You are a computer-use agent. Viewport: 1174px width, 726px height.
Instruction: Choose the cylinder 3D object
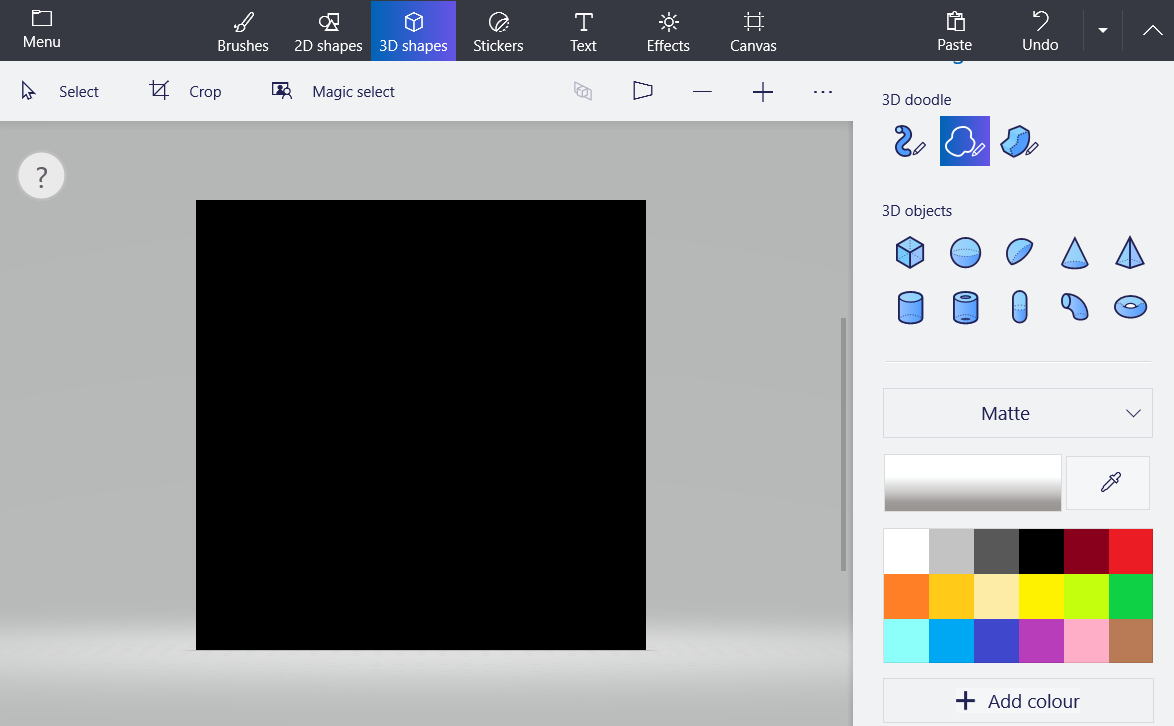[910, 307]
